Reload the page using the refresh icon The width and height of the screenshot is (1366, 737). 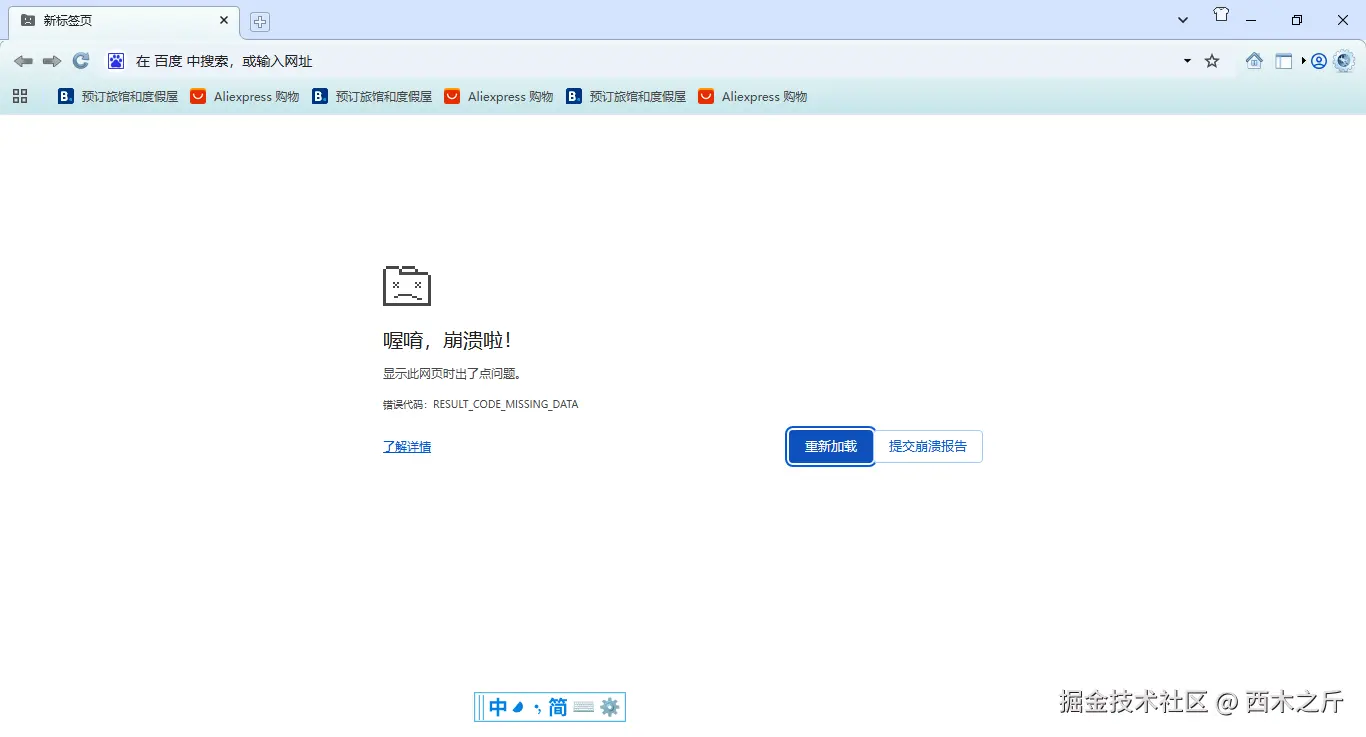click(x=81, y=61)
